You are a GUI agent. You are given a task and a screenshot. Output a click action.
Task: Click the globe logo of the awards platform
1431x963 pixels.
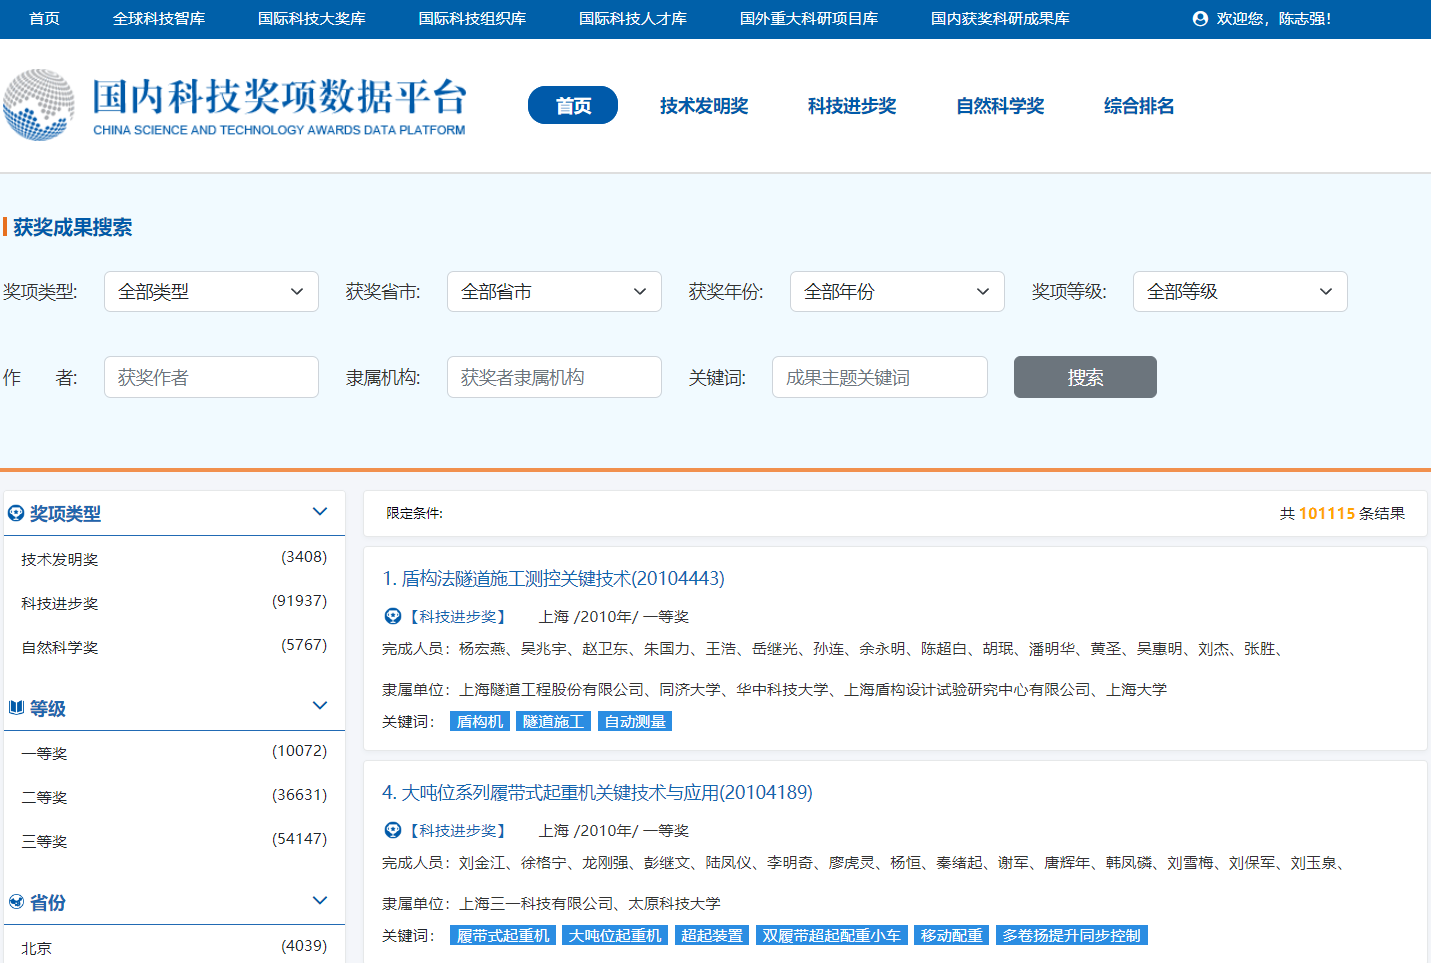pos(39,105)
